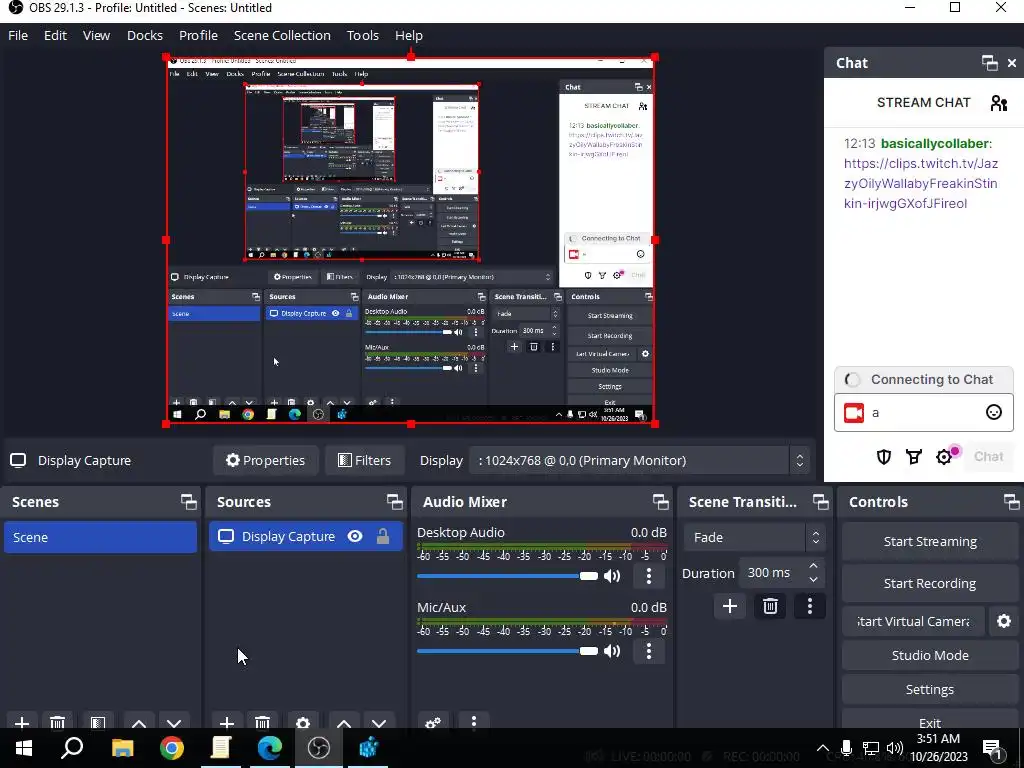
Task: Move the scene down
Action: (174, 723)
